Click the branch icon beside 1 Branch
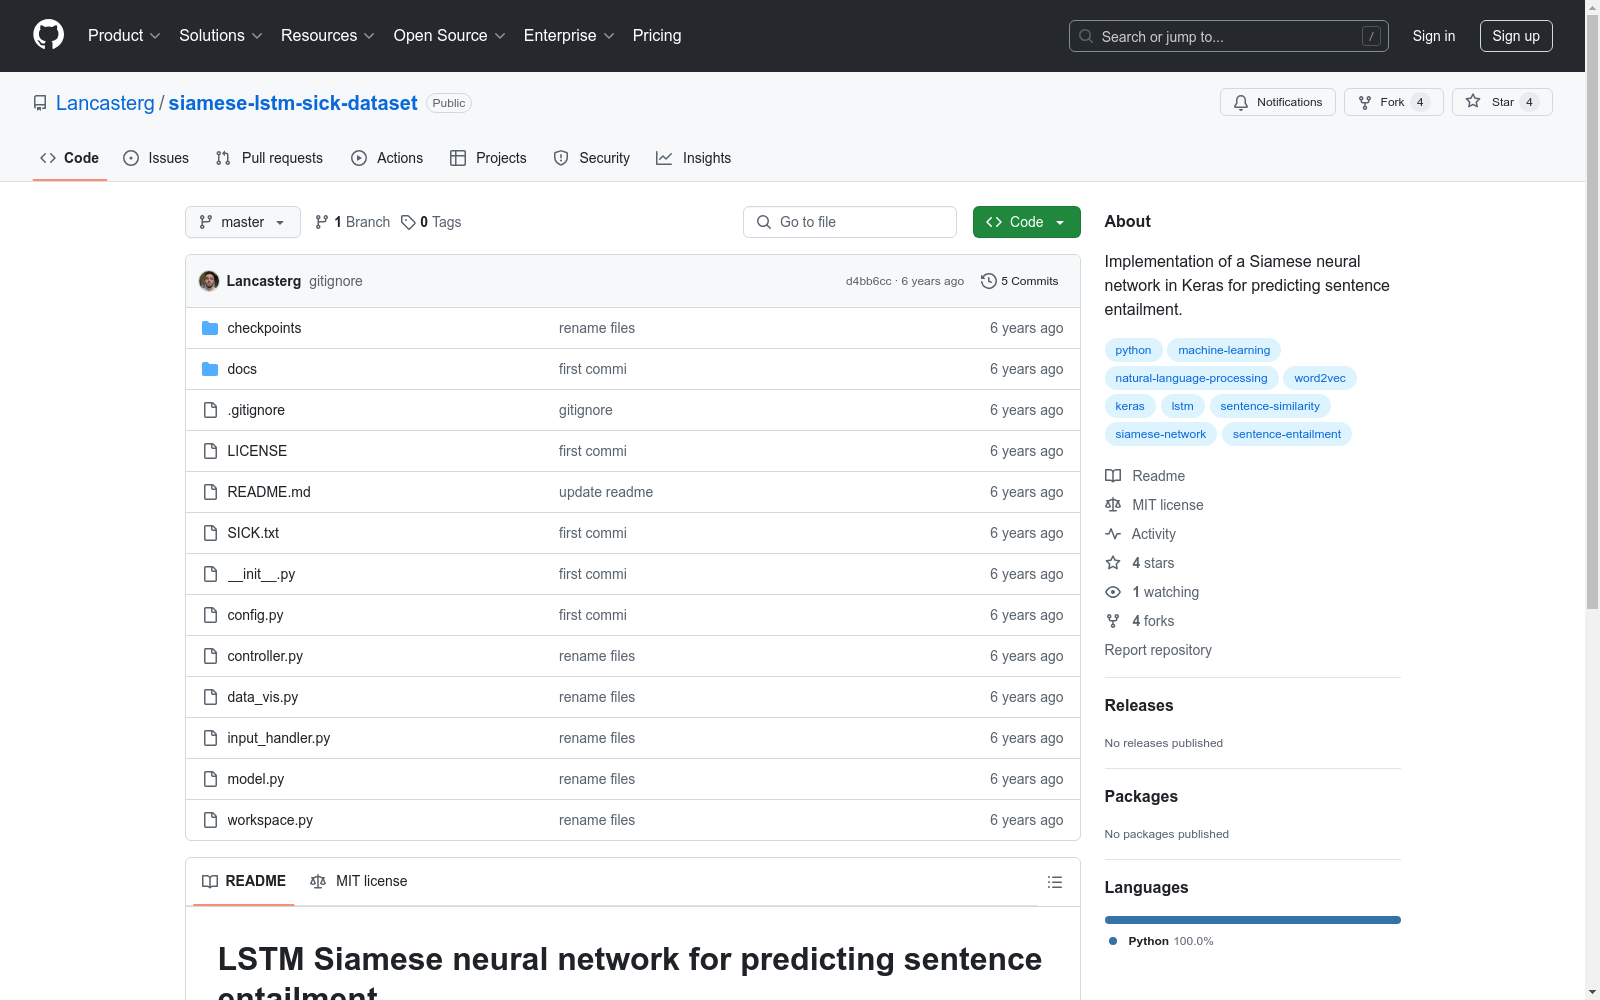 (x=322, y=222)
